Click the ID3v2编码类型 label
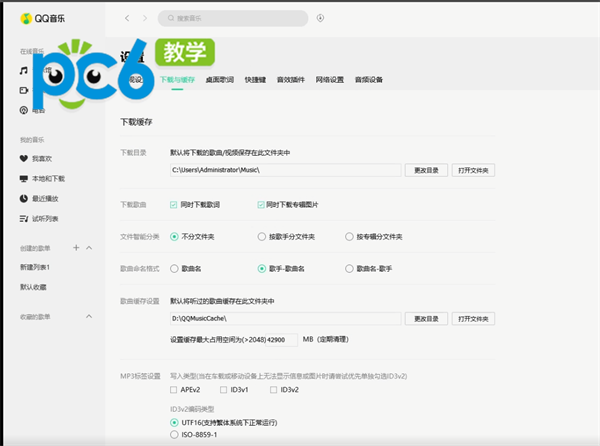Viewport: 600px width, 446px height. tap(192, 409)
